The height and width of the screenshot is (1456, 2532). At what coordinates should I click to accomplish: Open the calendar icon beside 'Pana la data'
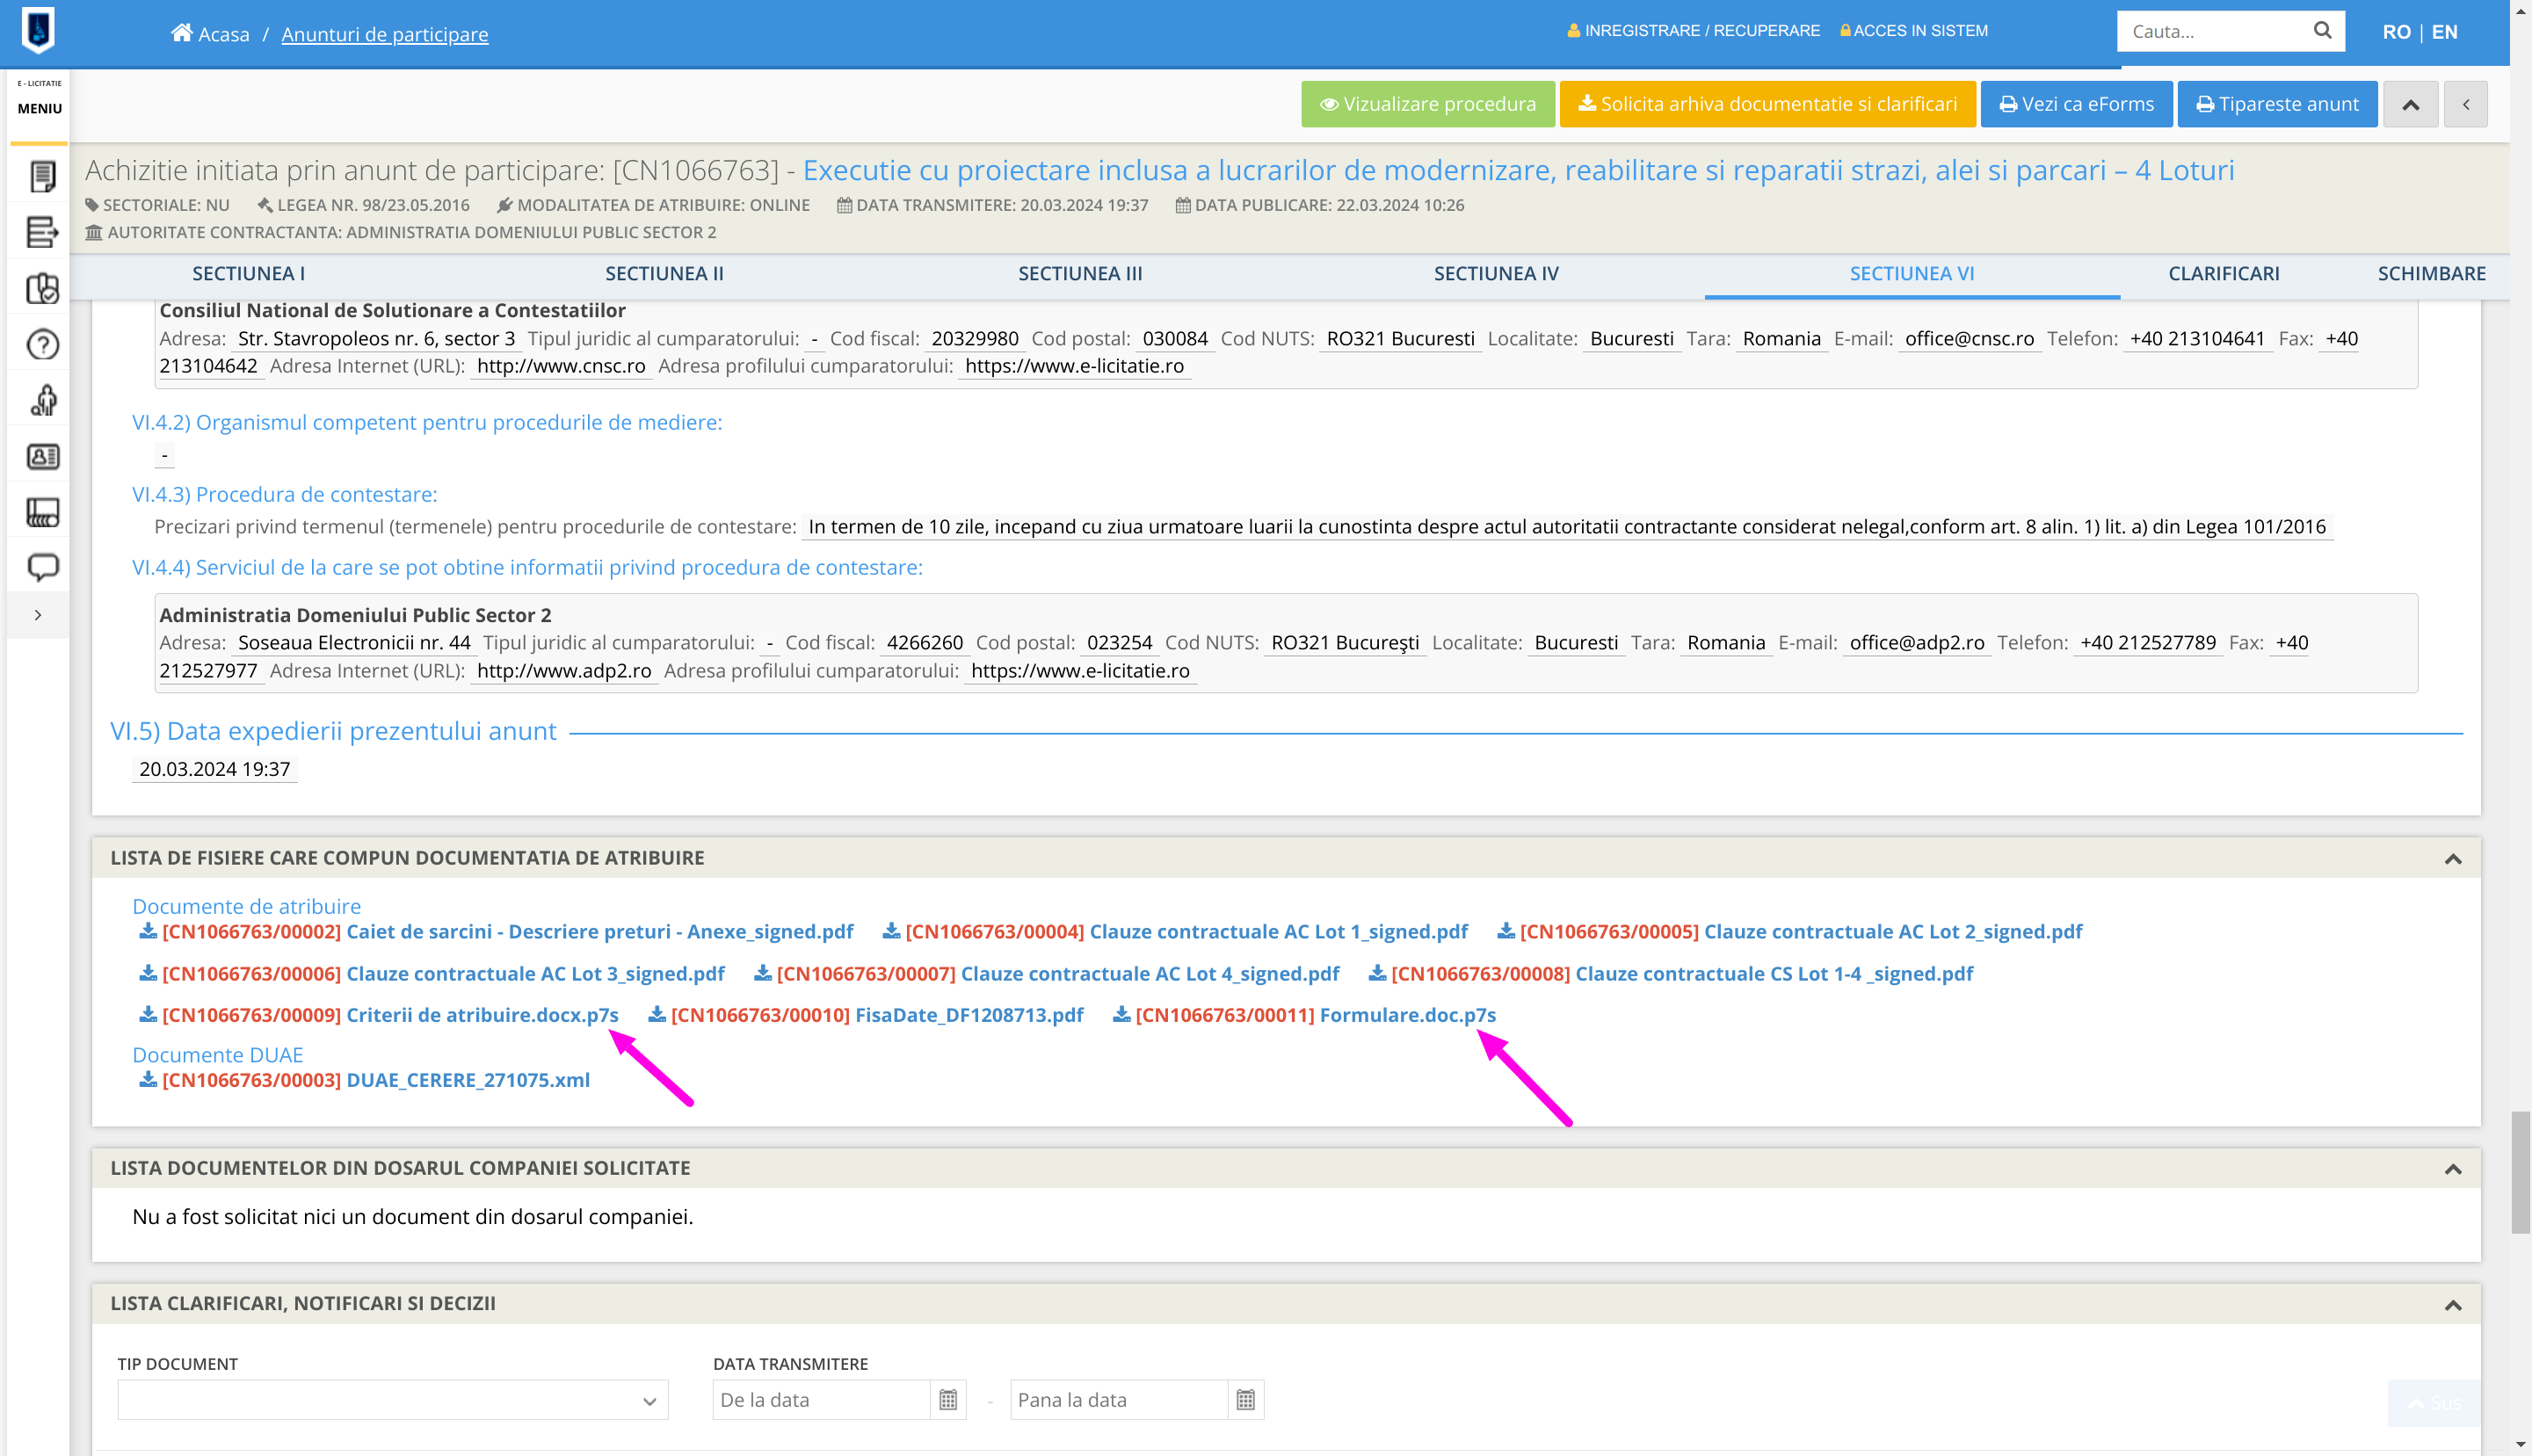click(x=1245, y=1400)
